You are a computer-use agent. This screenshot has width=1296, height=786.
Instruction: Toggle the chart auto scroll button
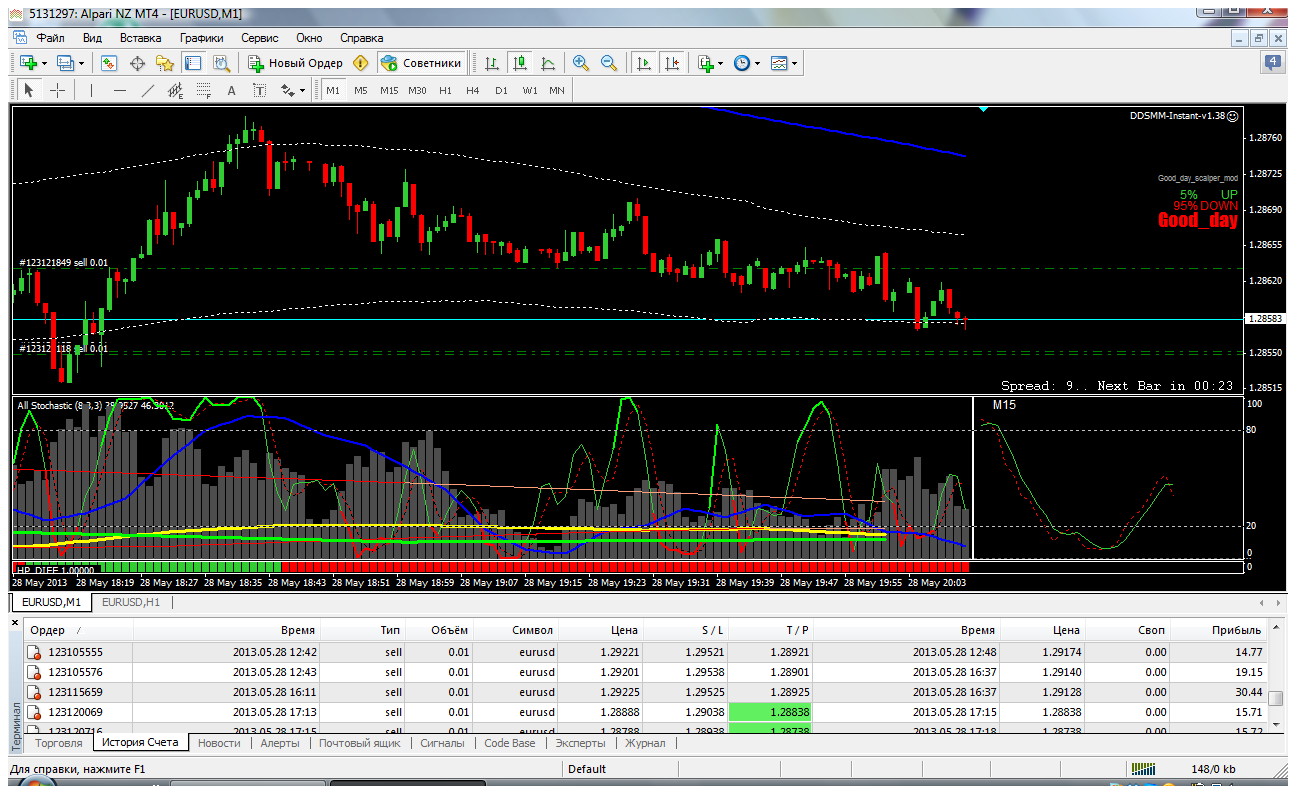(x=644, y=63)
